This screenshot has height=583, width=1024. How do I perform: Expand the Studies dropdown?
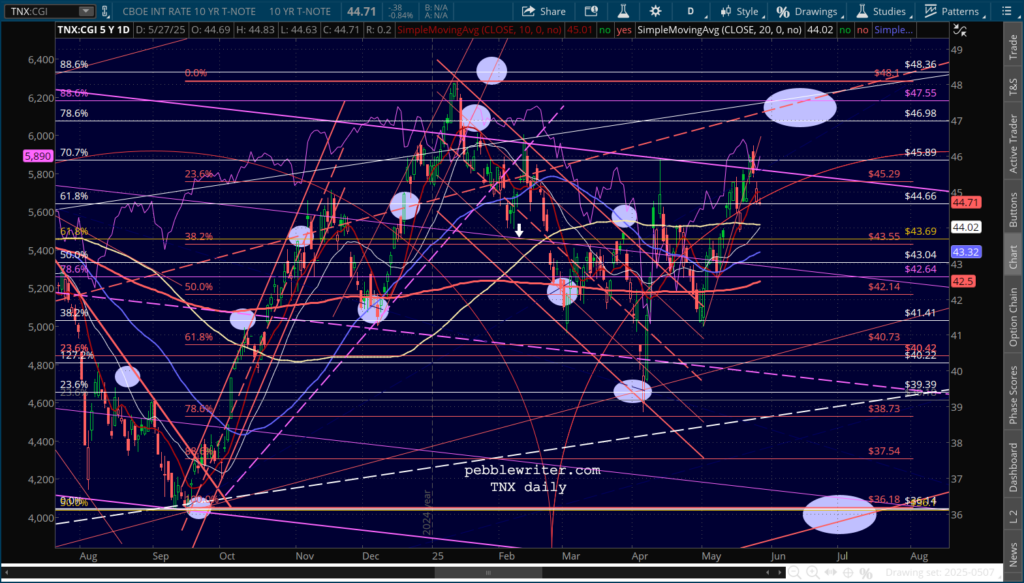click(x=883, y=12)
